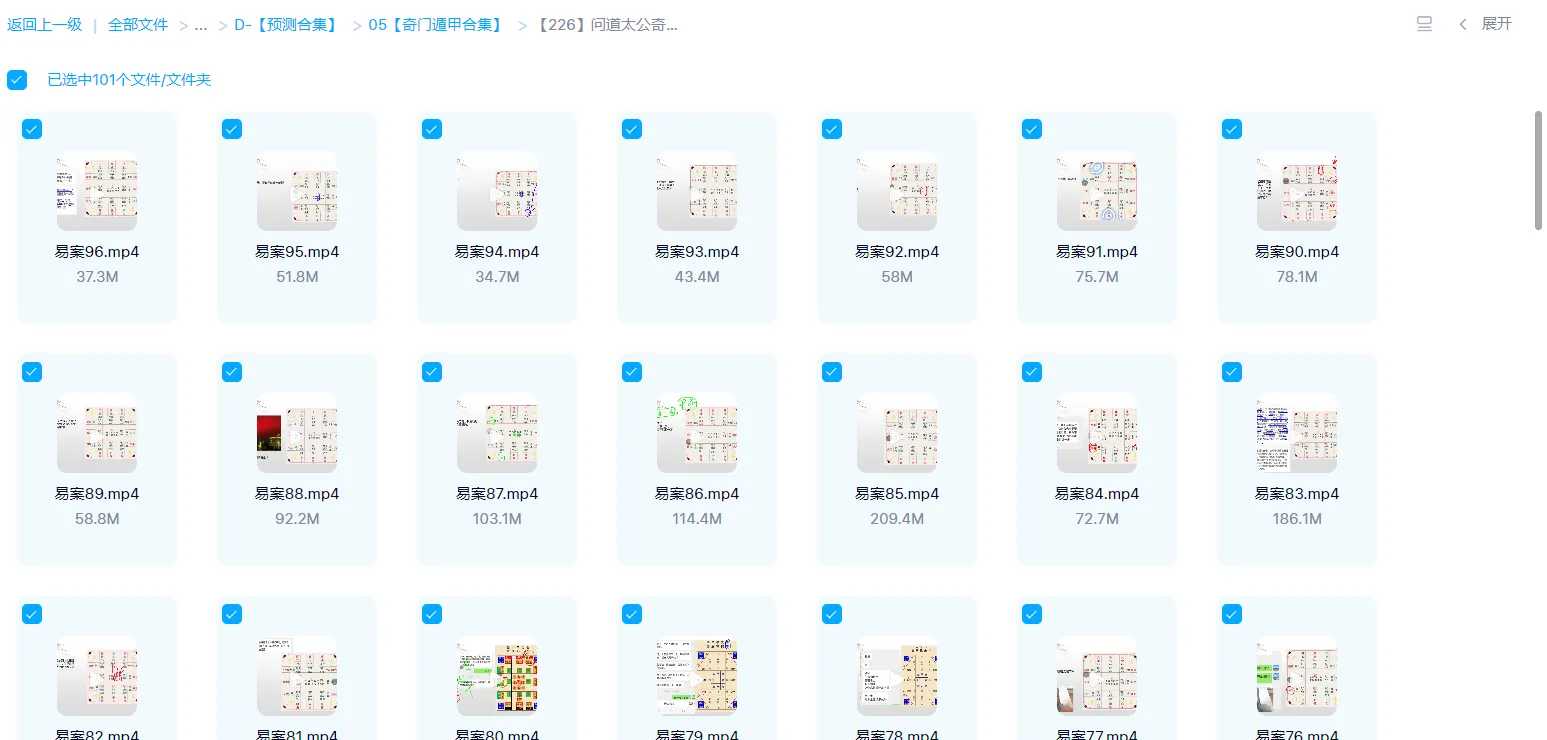Uncheck 易案92.mp4 checkbox
Screen dimensions: 1547x740
pyautogui.click(x=832, y=129)
